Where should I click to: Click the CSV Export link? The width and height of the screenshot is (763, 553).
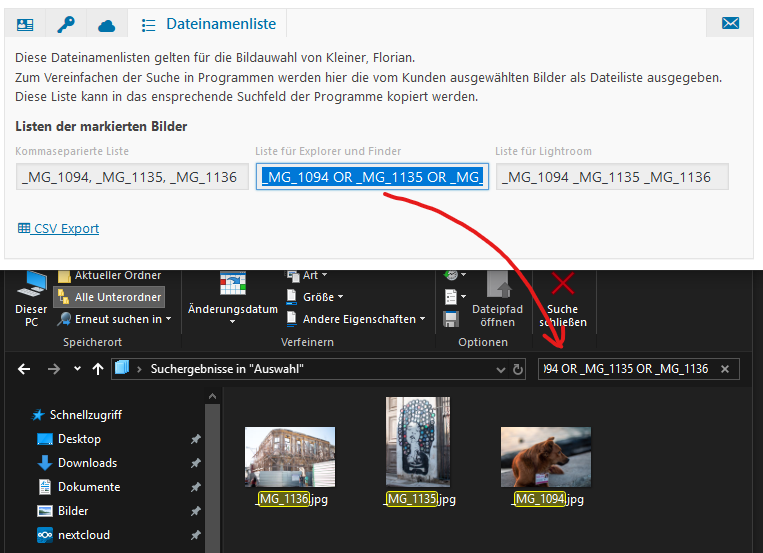[x=59, y=228]
